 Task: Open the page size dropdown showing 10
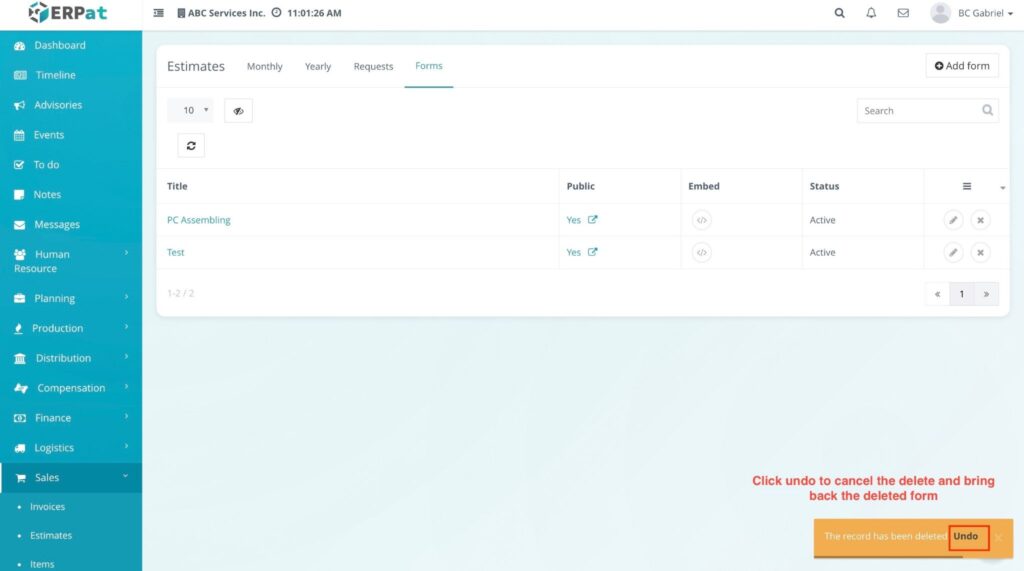[x=190, y=111]
